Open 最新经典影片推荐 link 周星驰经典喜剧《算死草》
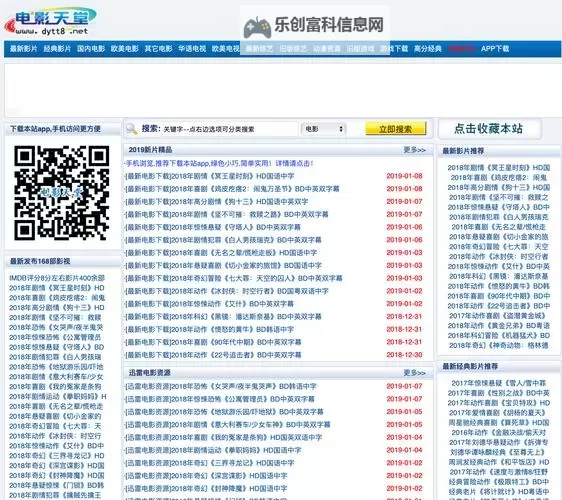The width and height of the screenshot is (562, 500). pyautogui.click(x=499, y=423)
